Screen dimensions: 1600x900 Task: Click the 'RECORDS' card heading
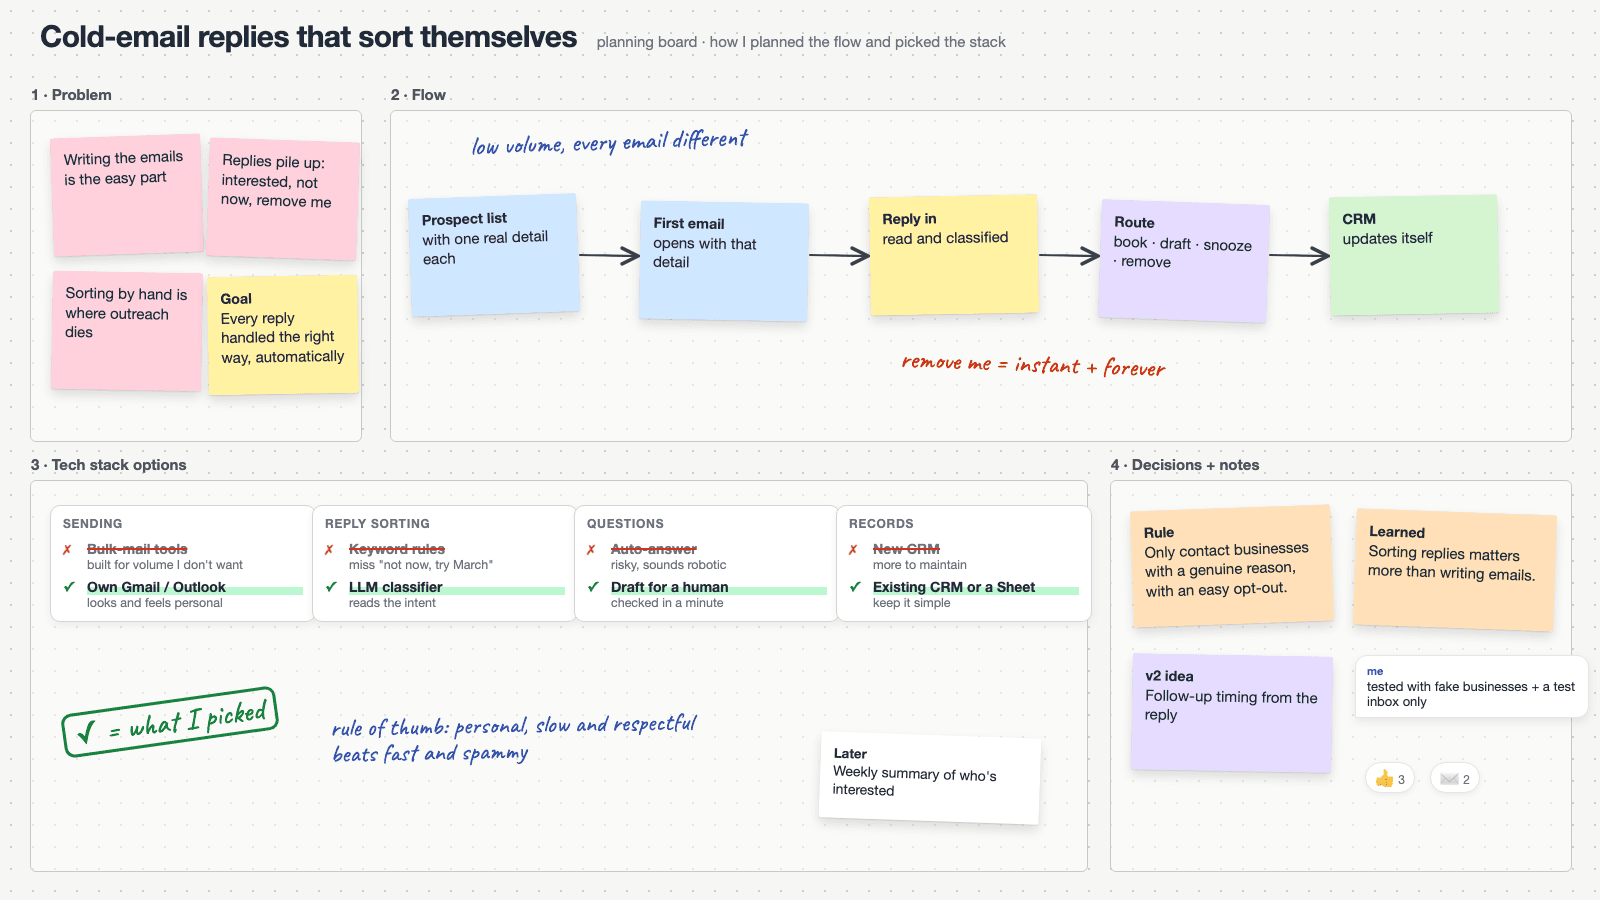pos(881,524)
